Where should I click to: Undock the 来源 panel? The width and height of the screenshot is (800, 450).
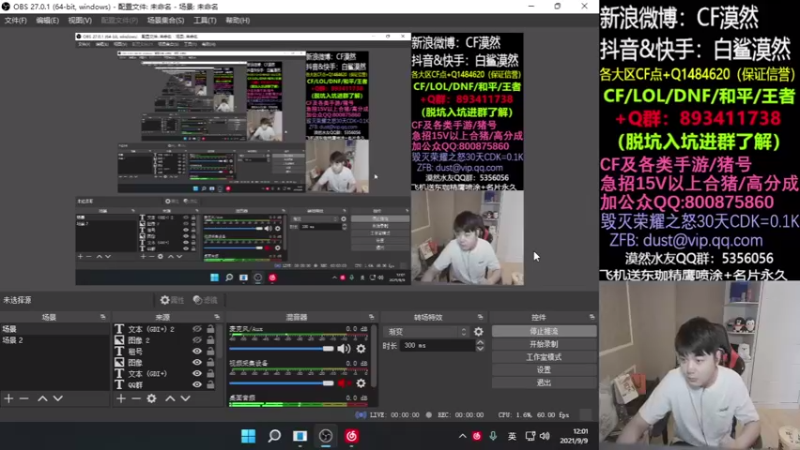point(217,317)
